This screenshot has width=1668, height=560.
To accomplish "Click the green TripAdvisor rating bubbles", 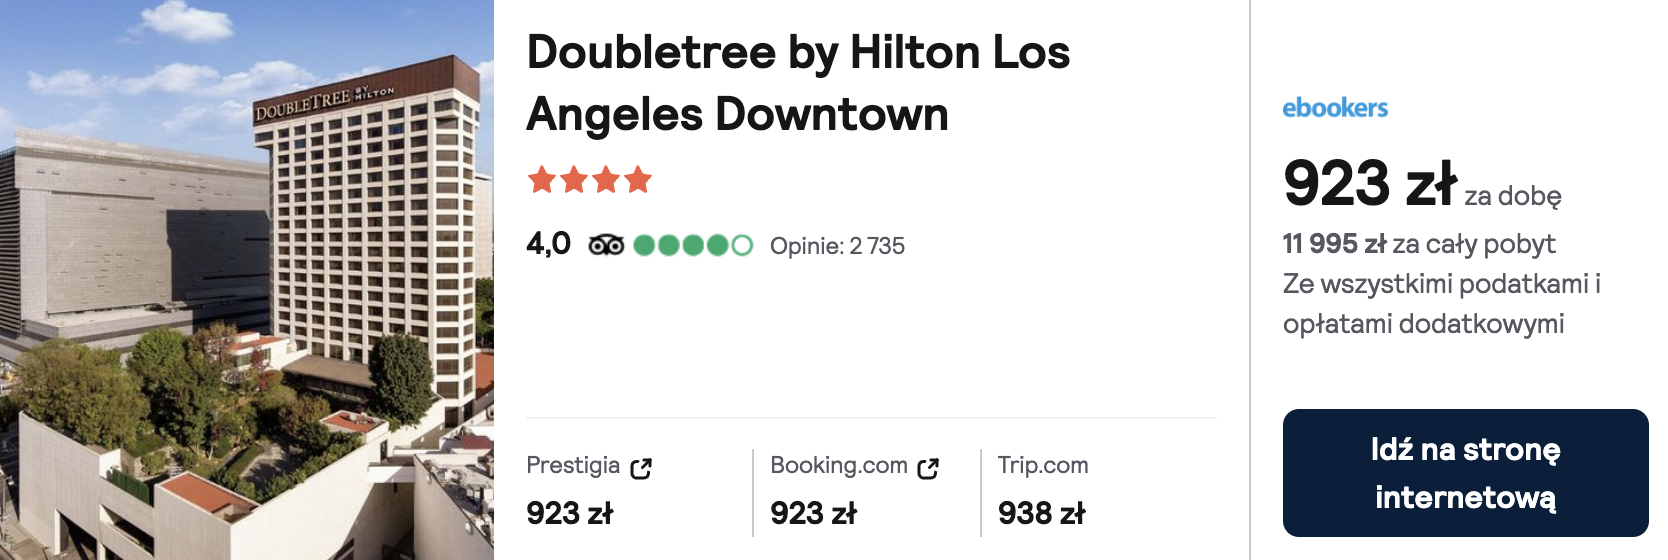I will (x=692, y=245).
